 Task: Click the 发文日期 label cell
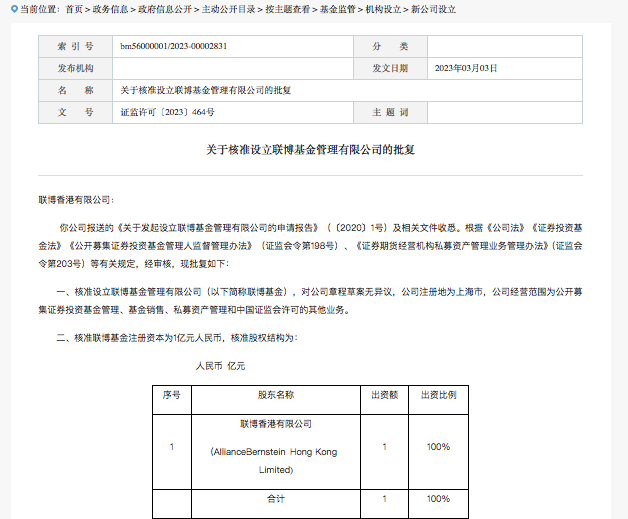point(390,68)
